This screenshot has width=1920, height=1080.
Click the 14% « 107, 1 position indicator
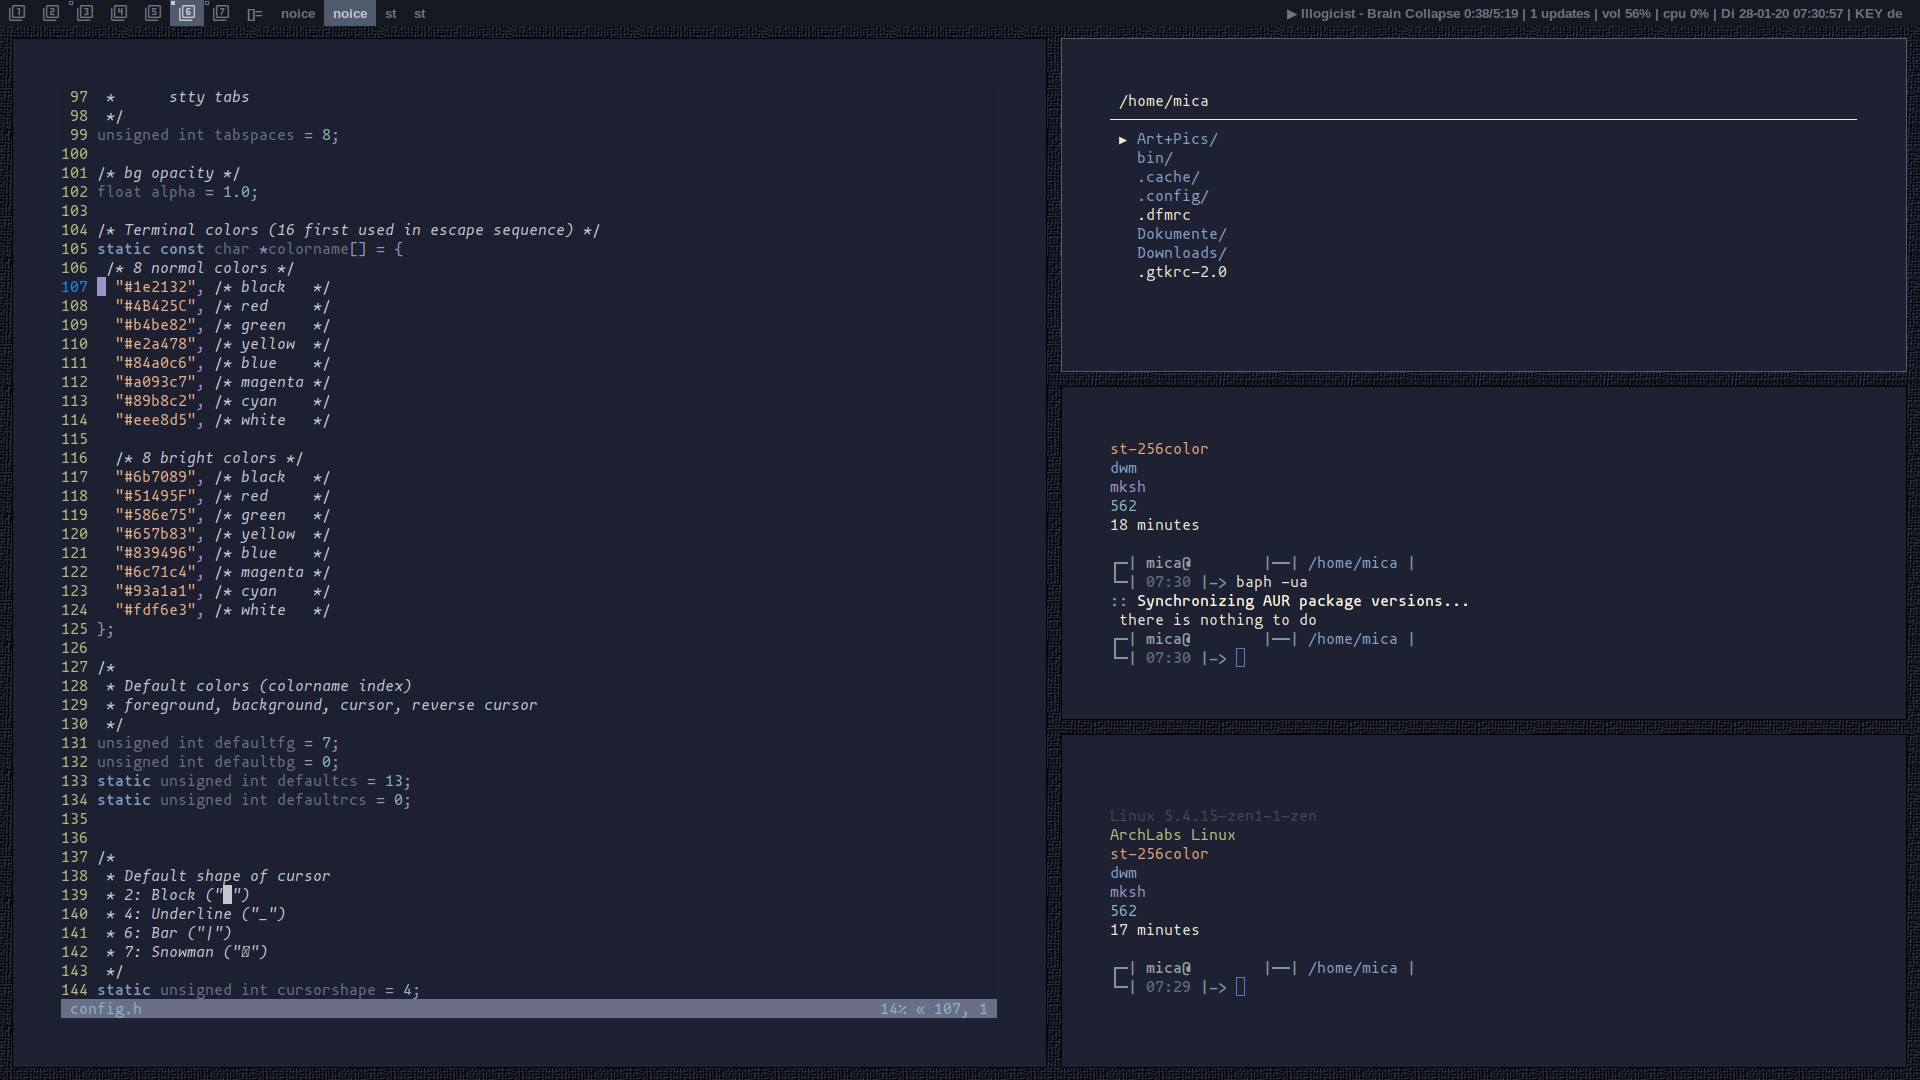[x=934, y=1009]
